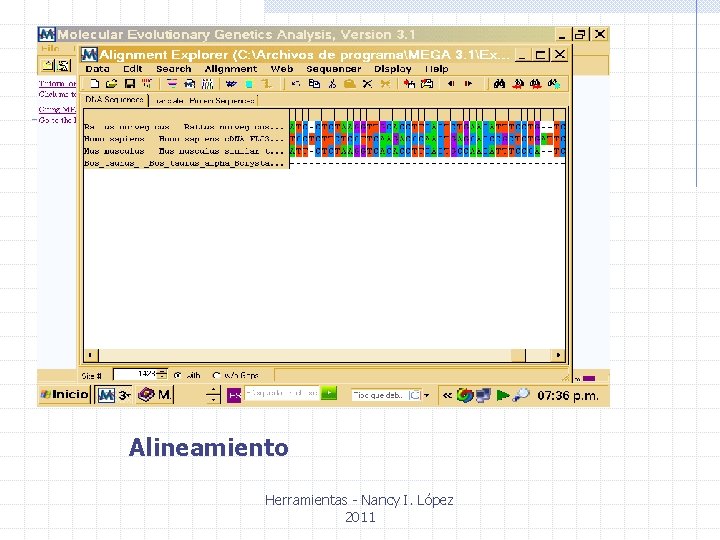Click the main MEGA window toolbar first icon

point(48,65)
